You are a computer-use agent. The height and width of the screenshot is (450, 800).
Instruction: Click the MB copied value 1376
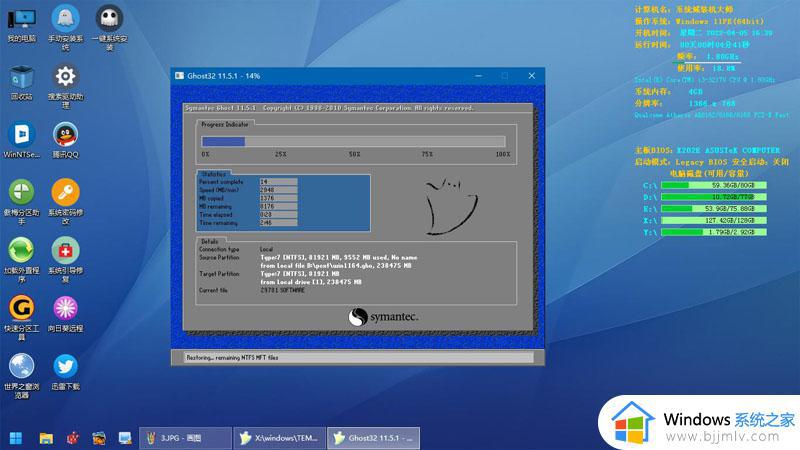(x=278, y=198)
